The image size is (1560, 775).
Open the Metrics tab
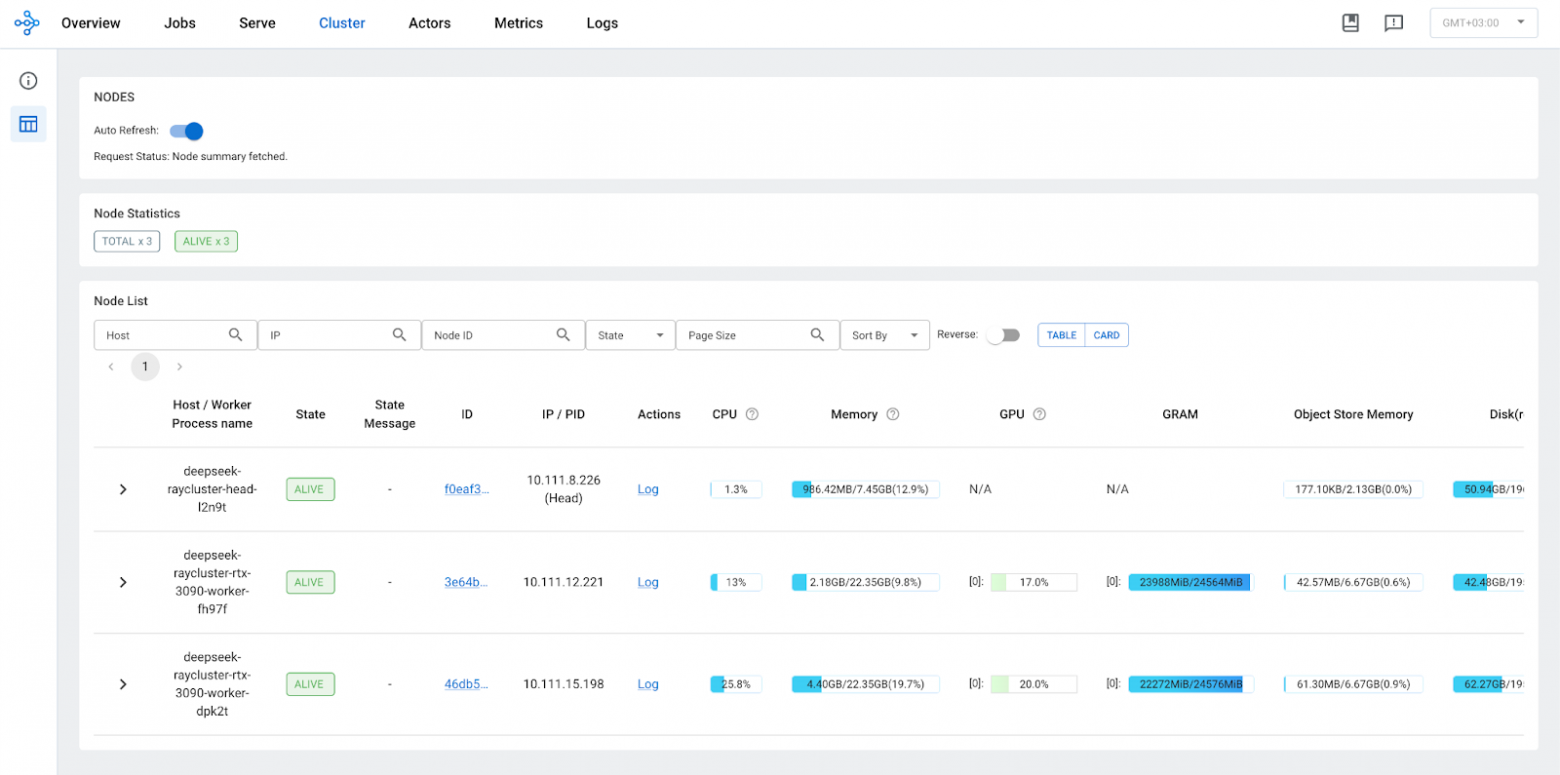tap(518, 22)
